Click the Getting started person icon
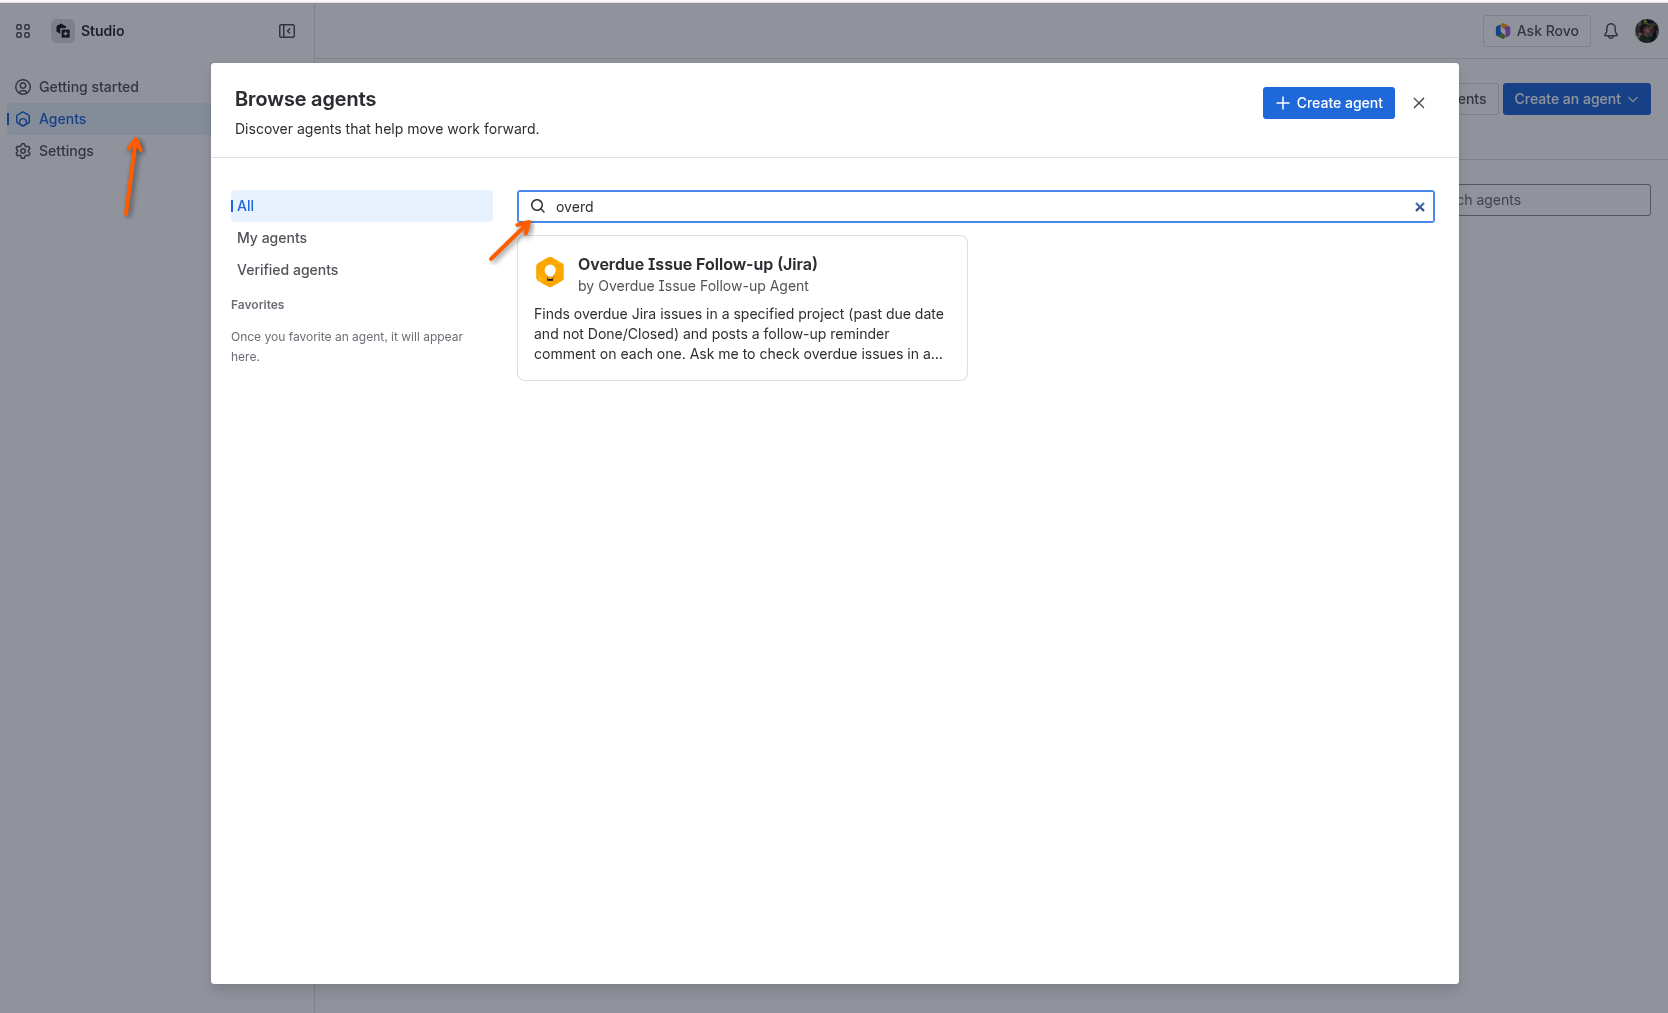1668x1013 pixels. click(23, 87)
